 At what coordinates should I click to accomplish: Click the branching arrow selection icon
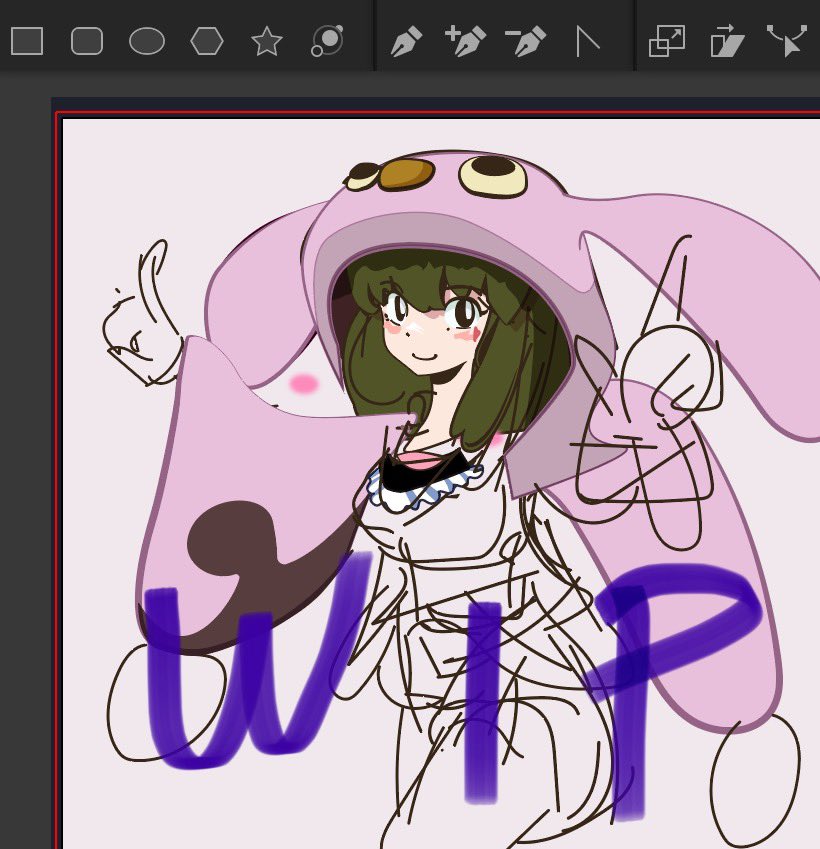[x=787, y=40]
